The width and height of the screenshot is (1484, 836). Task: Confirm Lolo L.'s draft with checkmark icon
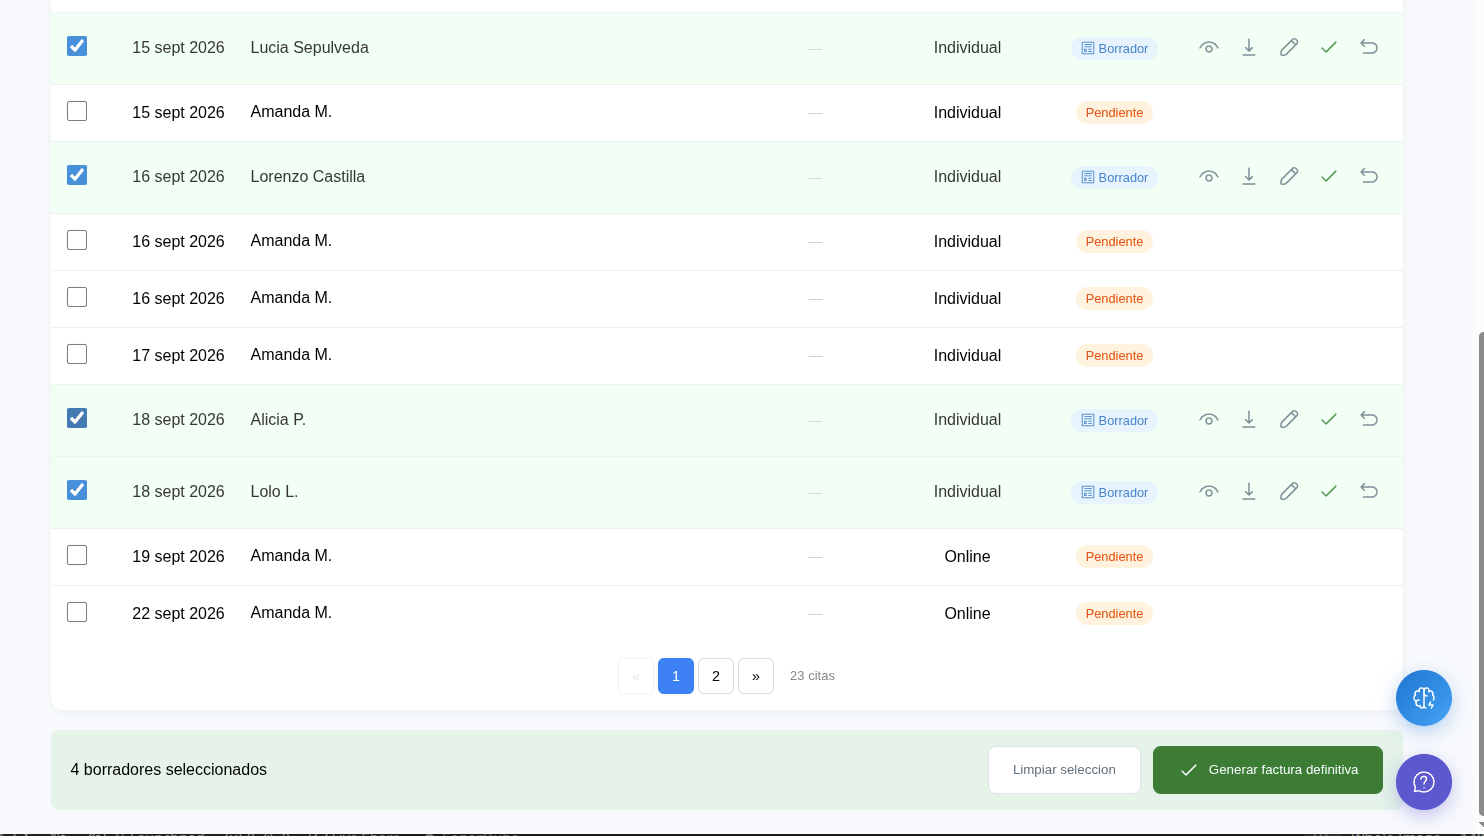[1329, 491]
